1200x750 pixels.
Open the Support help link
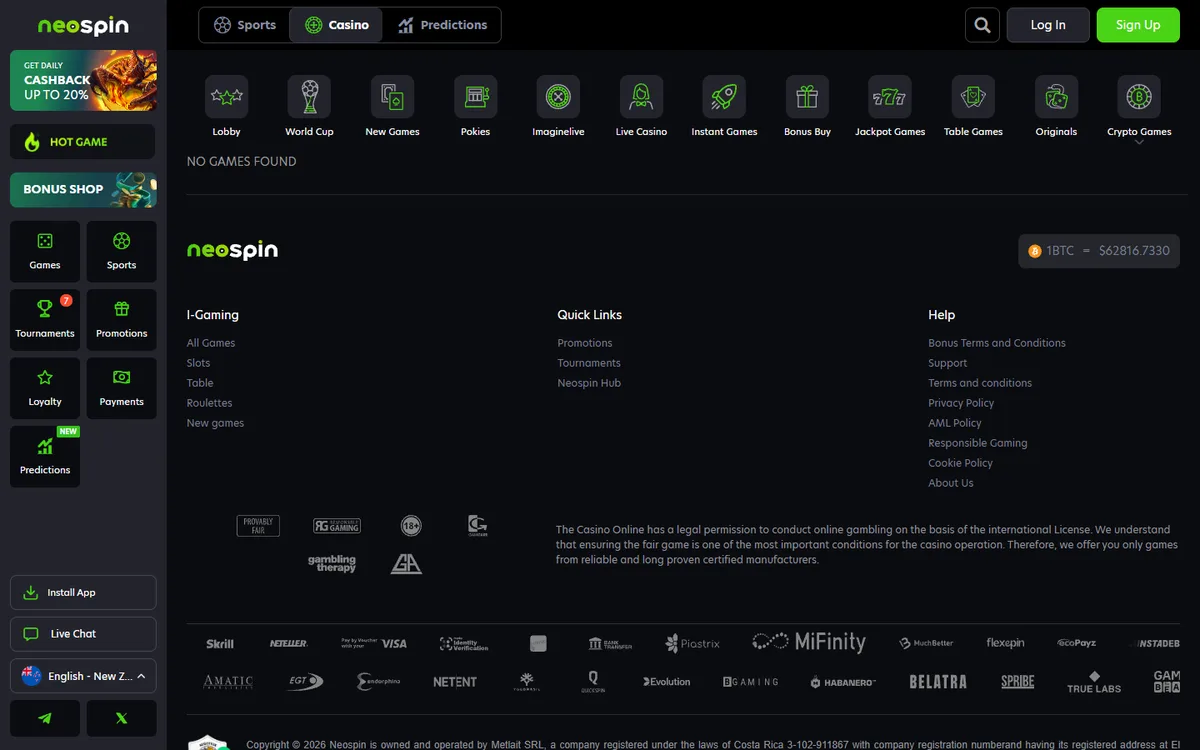948,363
